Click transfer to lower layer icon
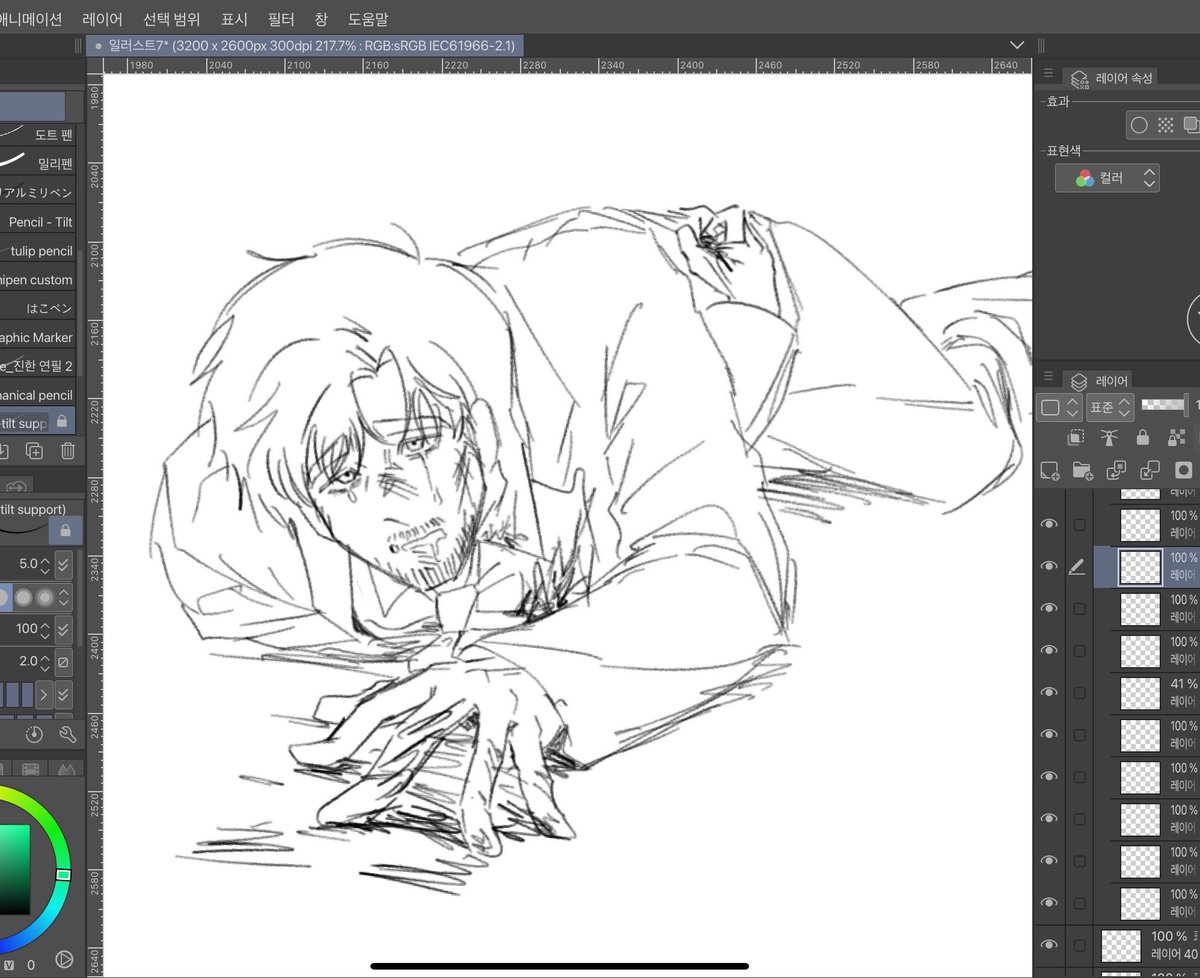1200x978 pixels. click(1116, 469)
